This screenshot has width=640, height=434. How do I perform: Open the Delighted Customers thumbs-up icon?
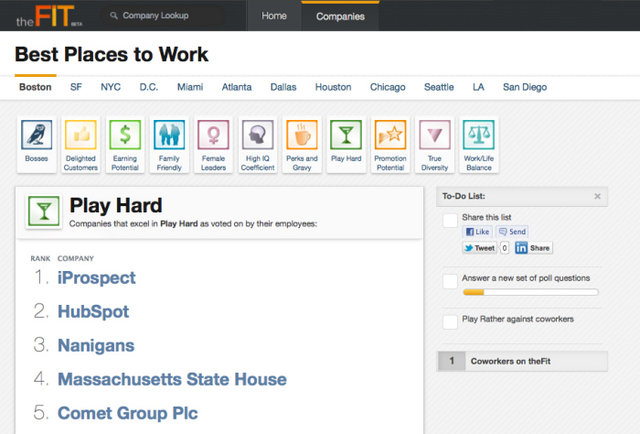[x=81, y=135]
